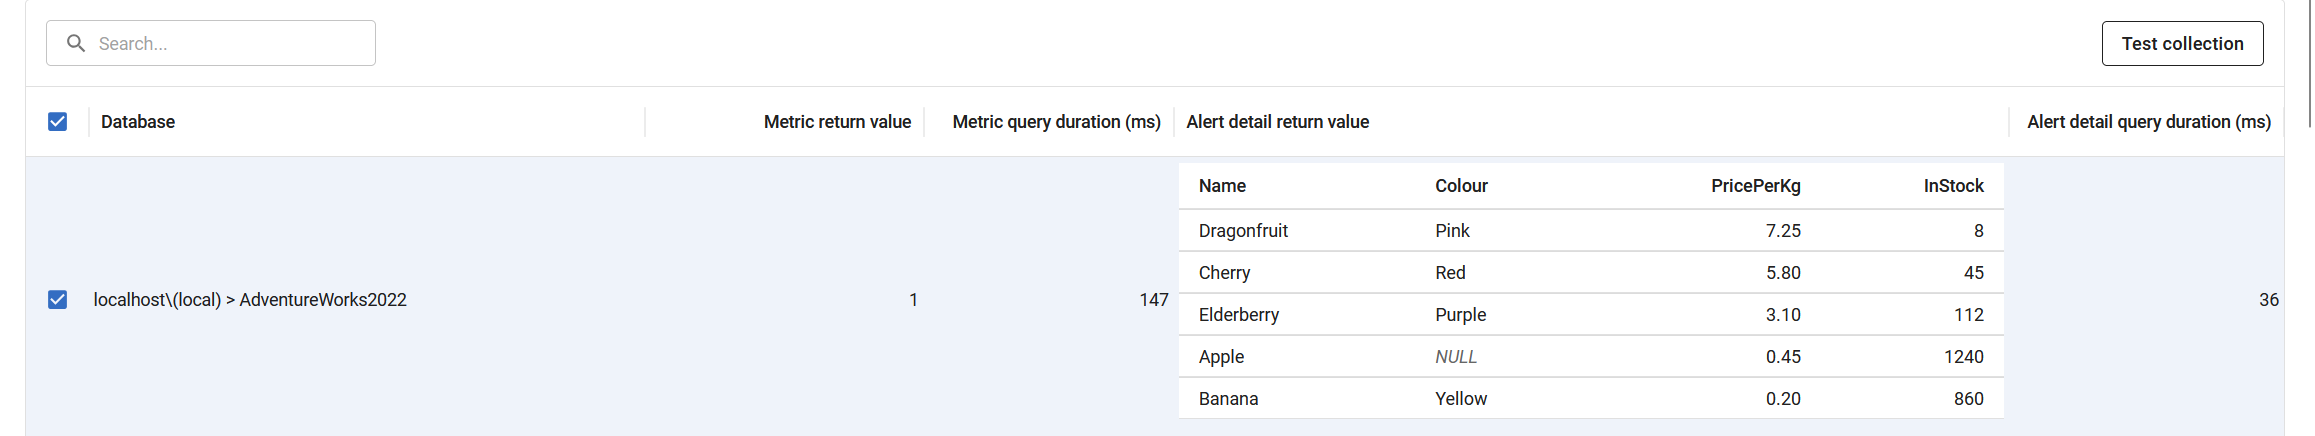Select the localhost AdventureWorks2022 database entry
This screenshot has width=2315, height=436.
(x=250, y=300)
